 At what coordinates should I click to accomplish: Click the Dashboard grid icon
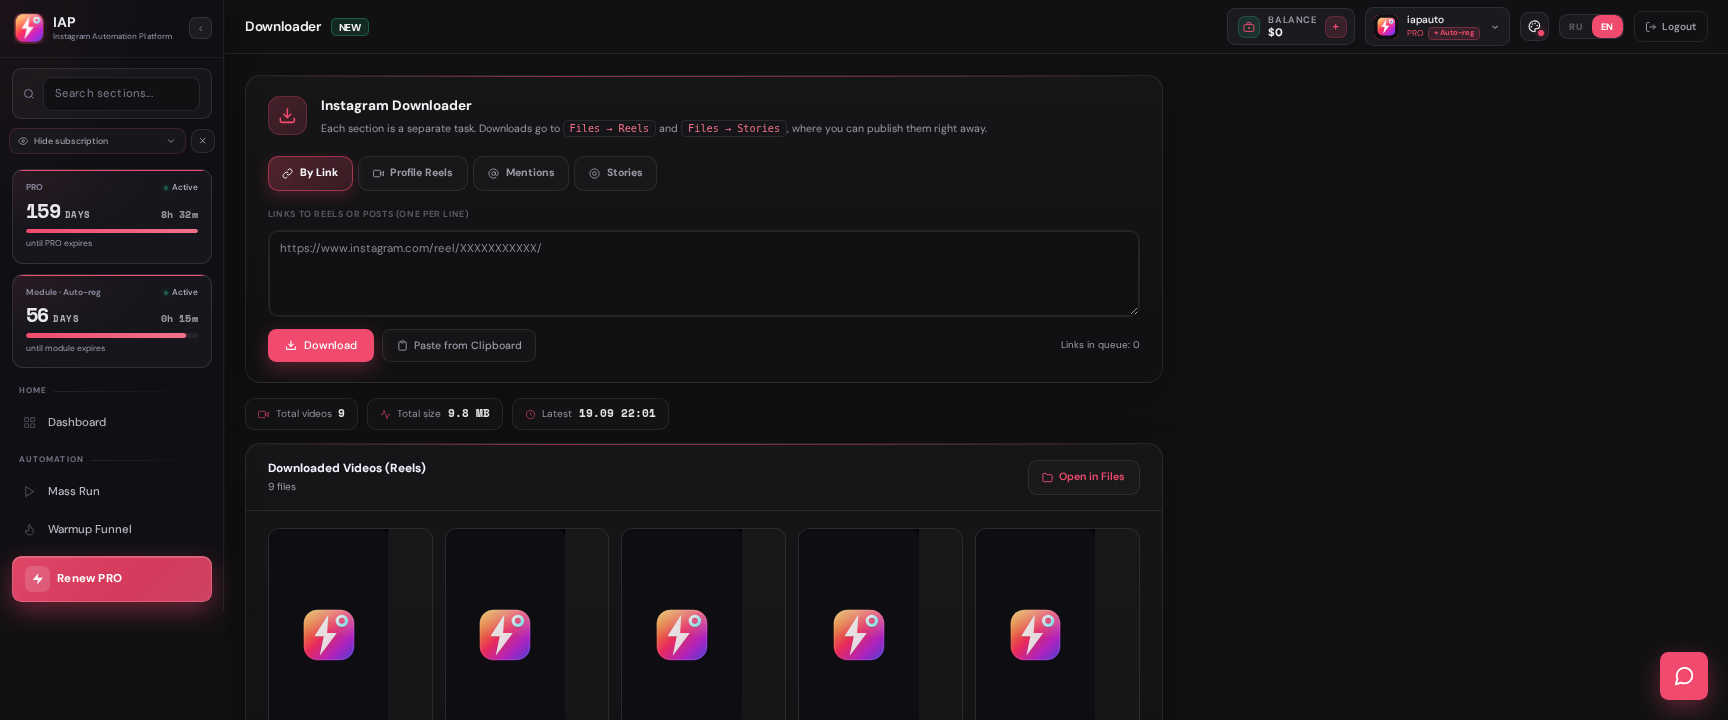tap(30, 423)
